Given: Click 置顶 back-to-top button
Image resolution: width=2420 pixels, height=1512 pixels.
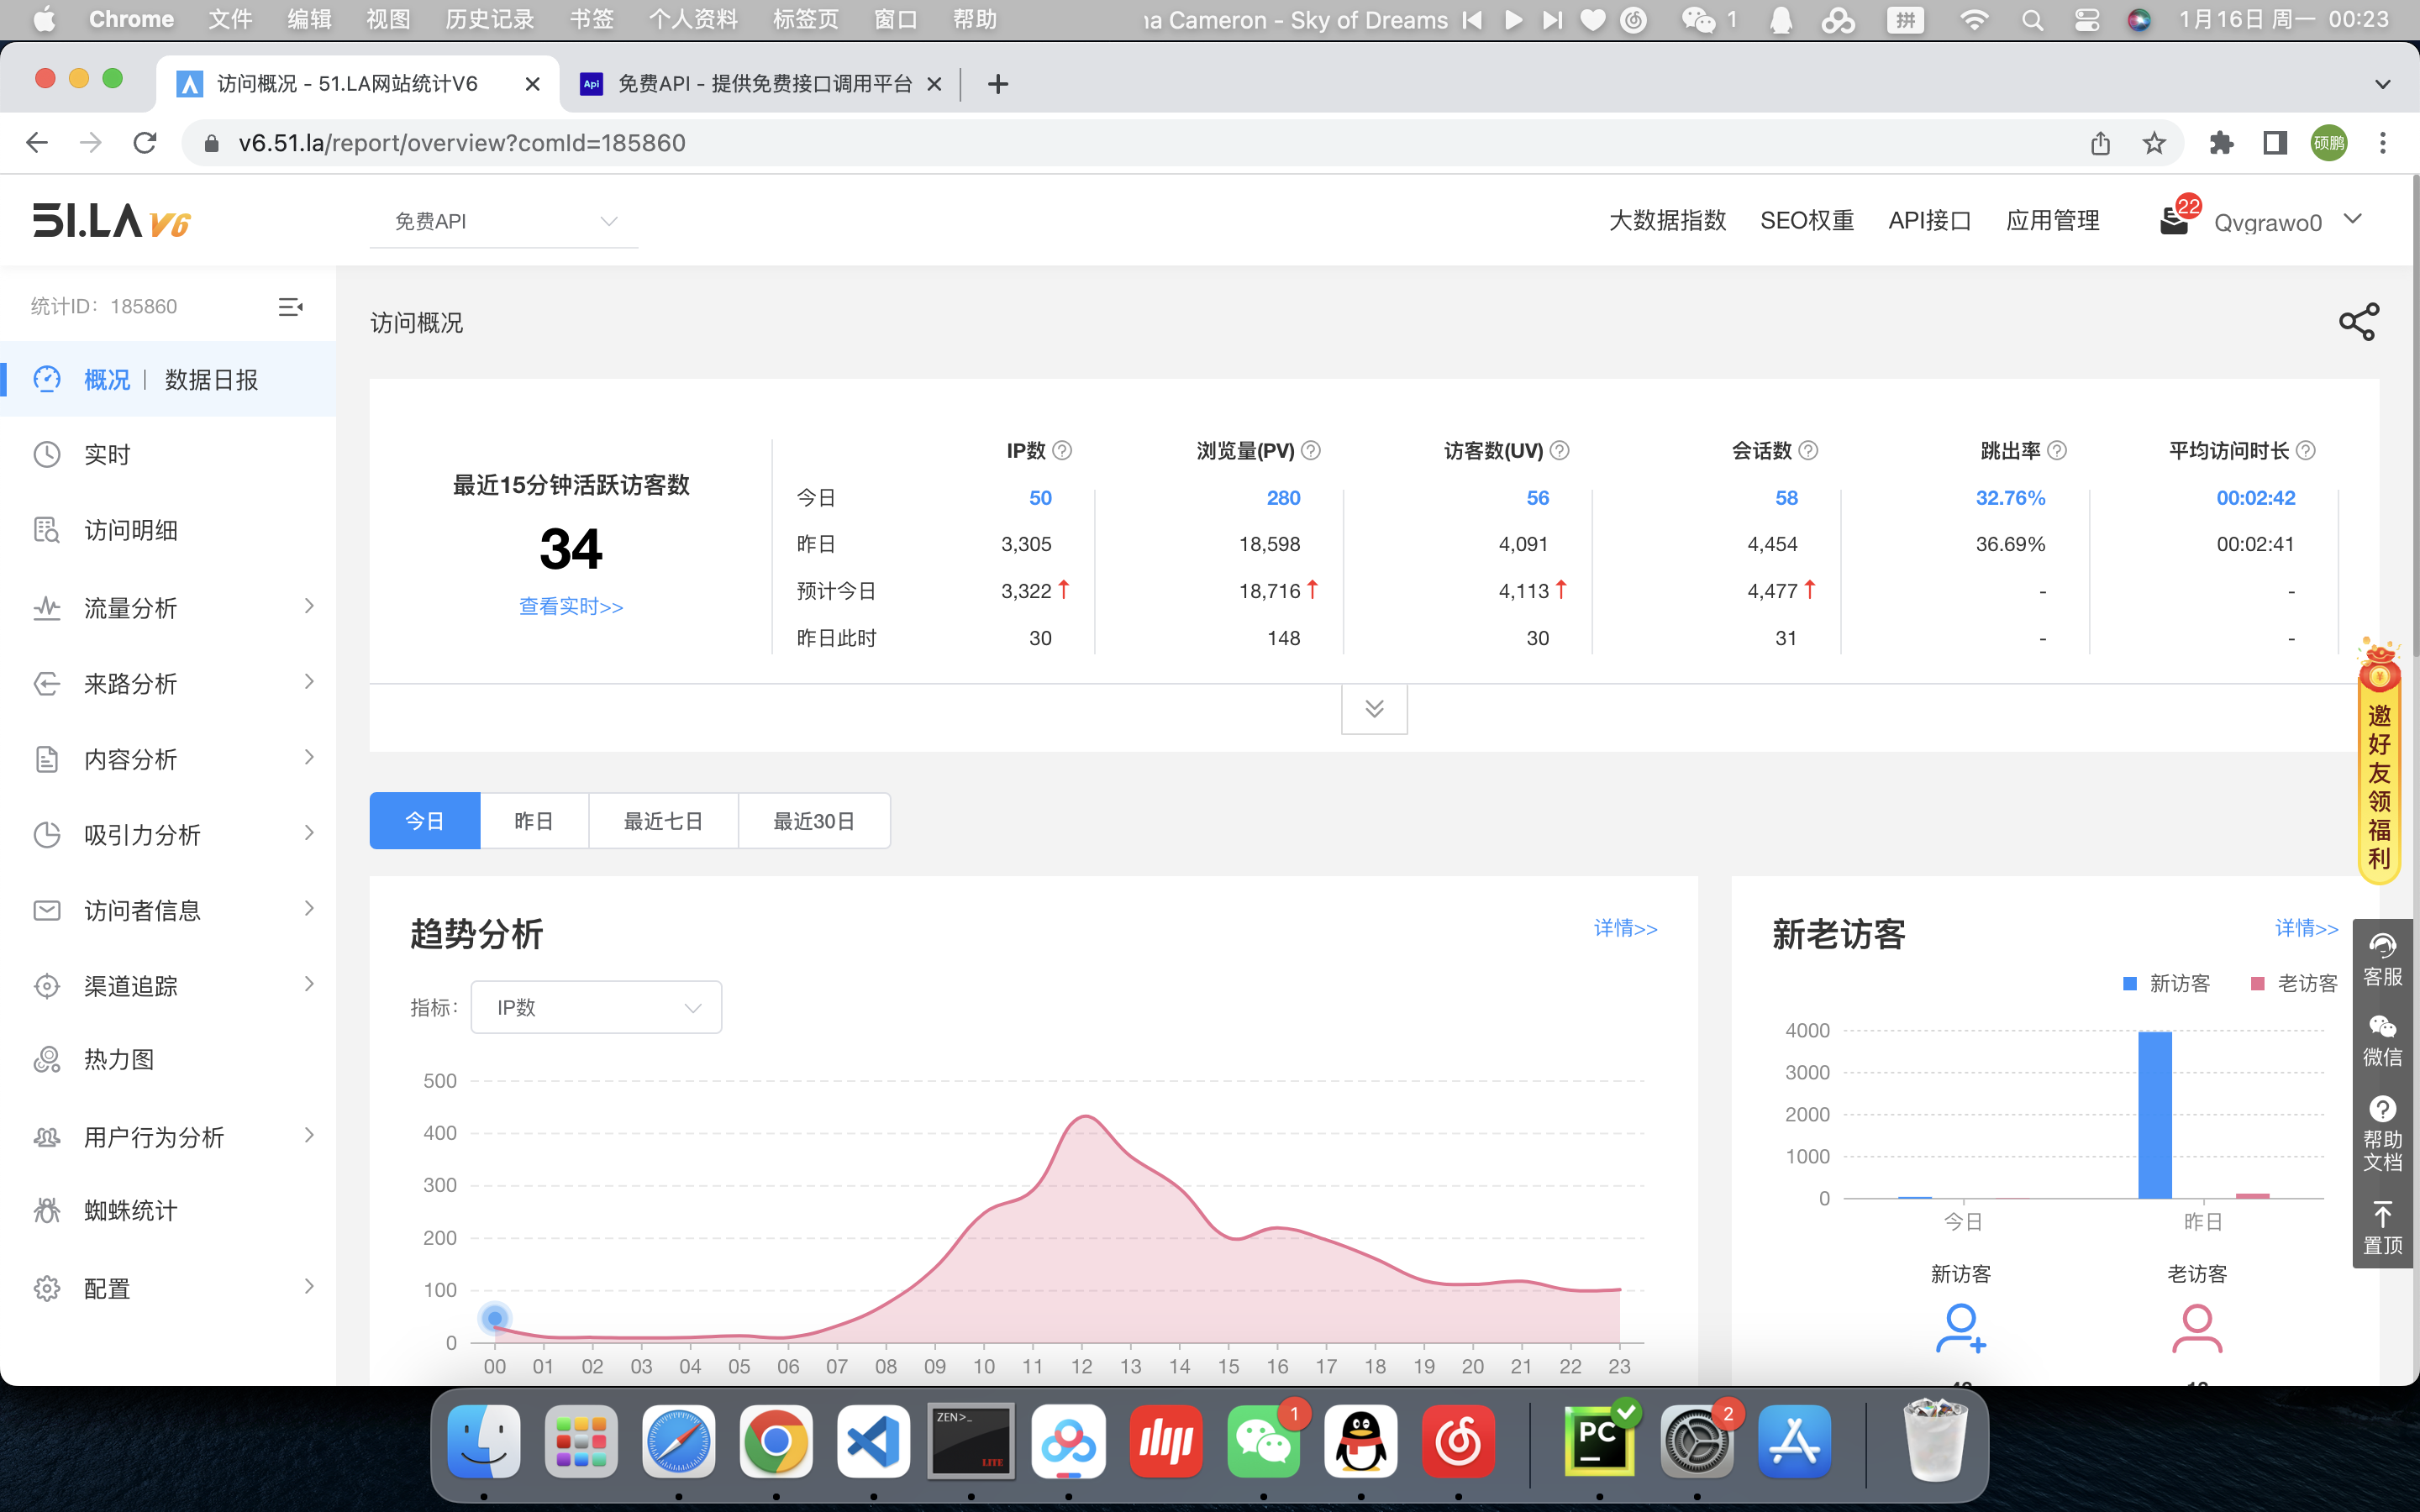Looking at the screenshot, I should [x=2382, y=1228].
